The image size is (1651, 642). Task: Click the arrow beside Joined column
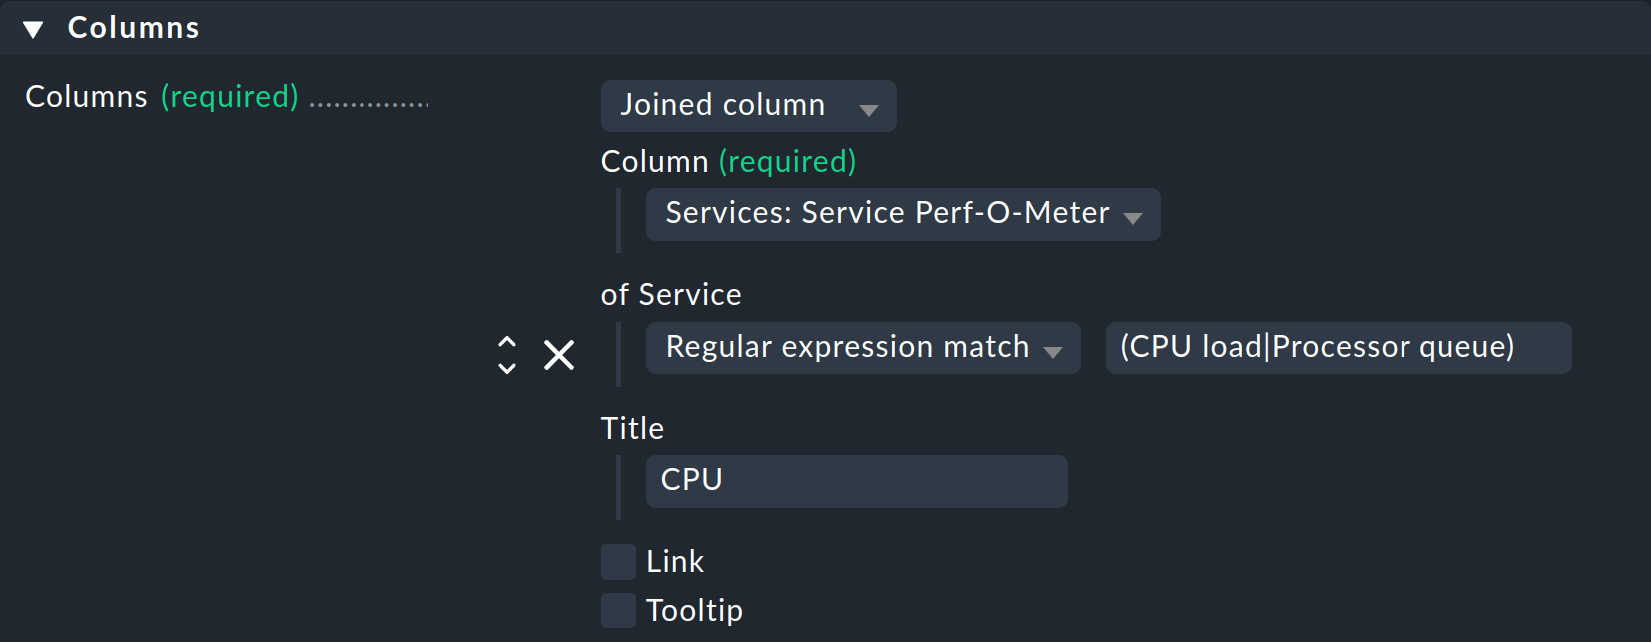868,109
